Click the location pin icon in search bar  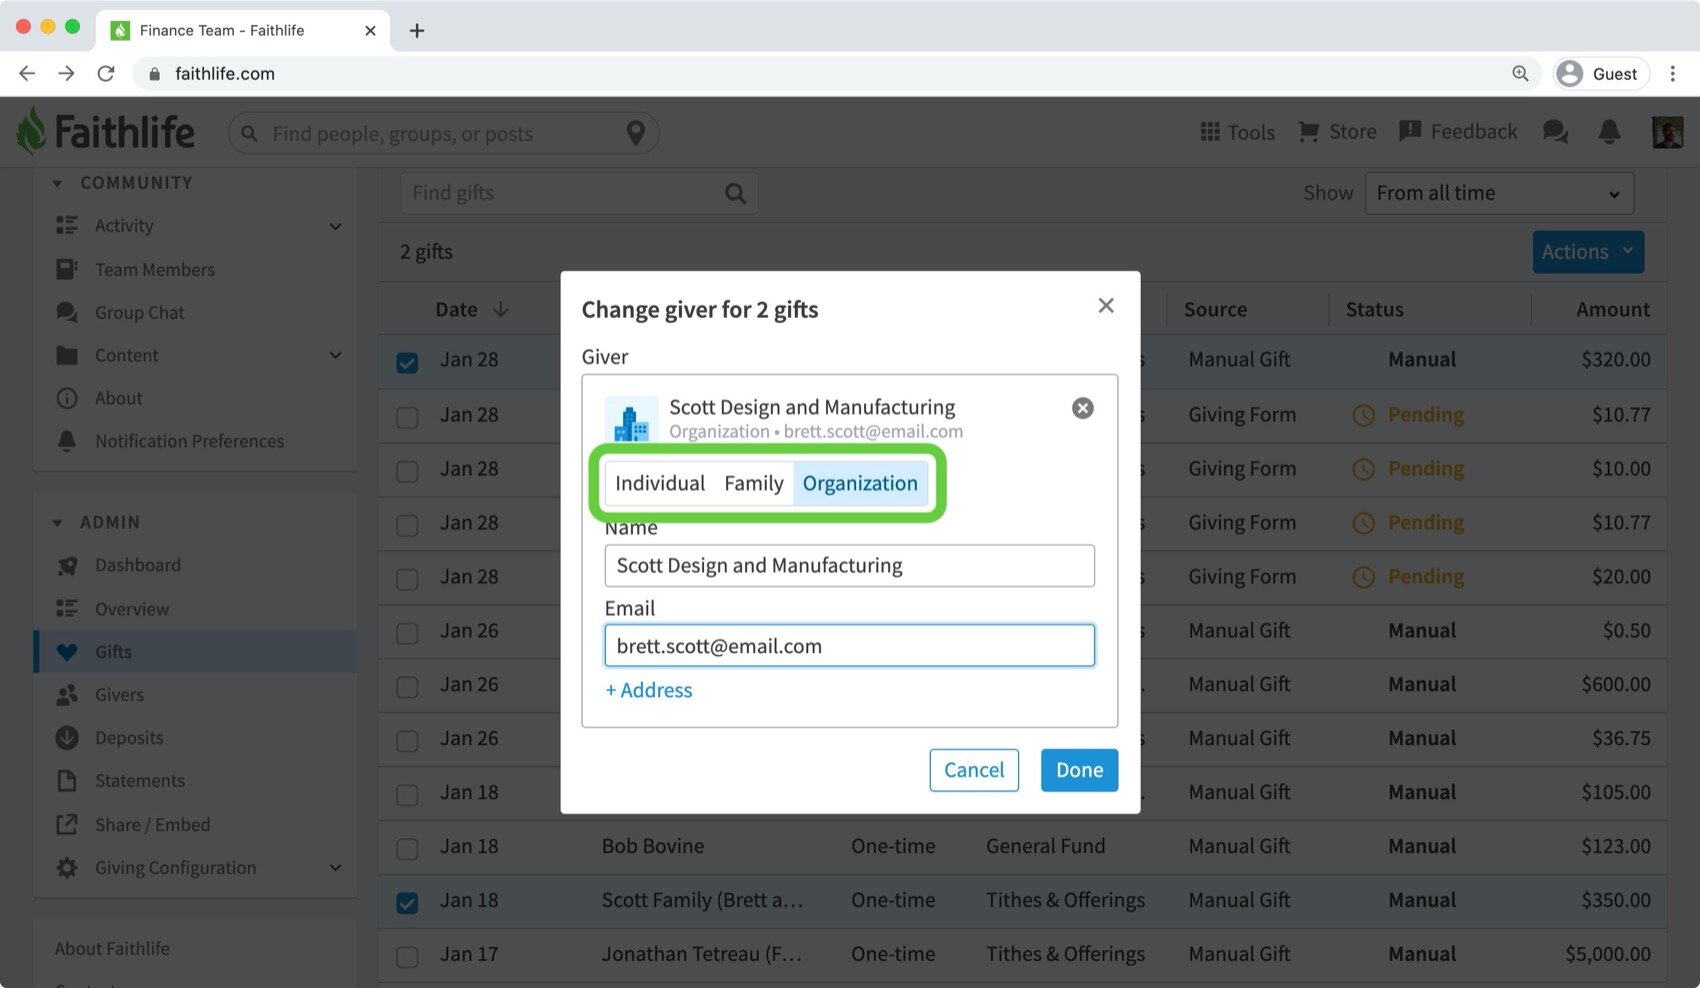(x=635, y=133)
